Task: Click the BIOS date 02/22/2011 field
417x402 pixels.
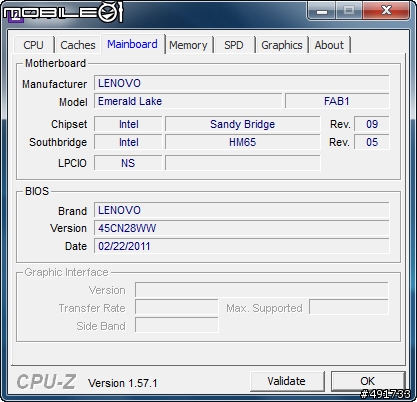Action: [242, 246]
